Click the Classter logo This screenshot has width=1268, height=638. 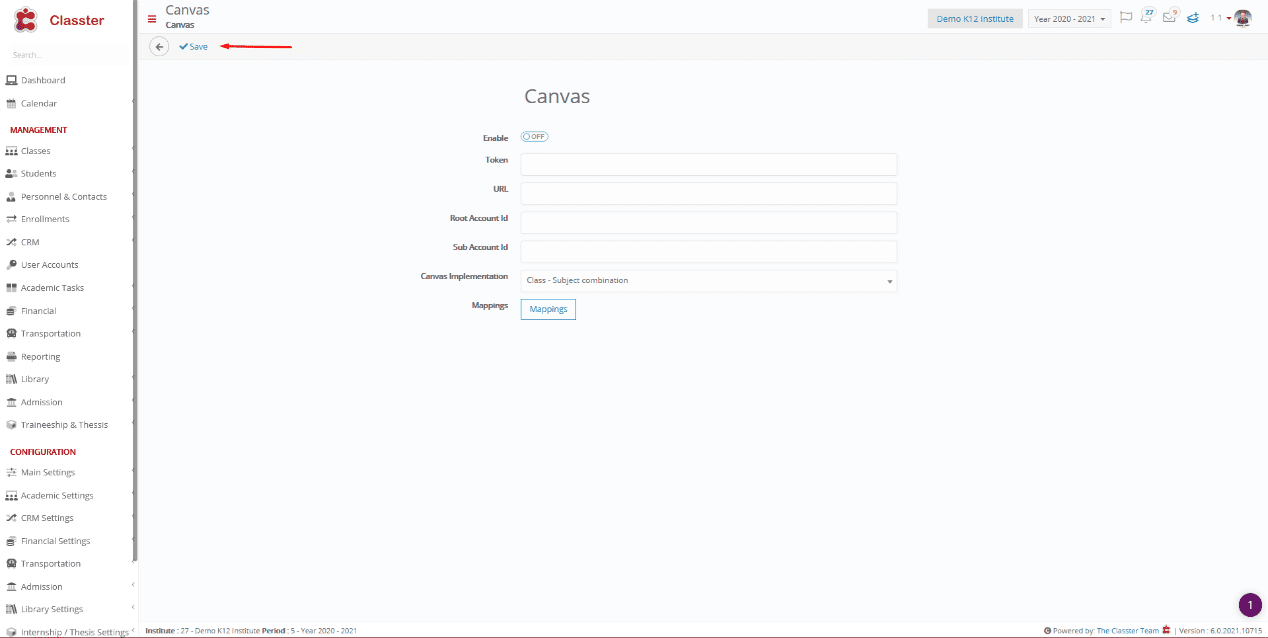coord(58,20)
